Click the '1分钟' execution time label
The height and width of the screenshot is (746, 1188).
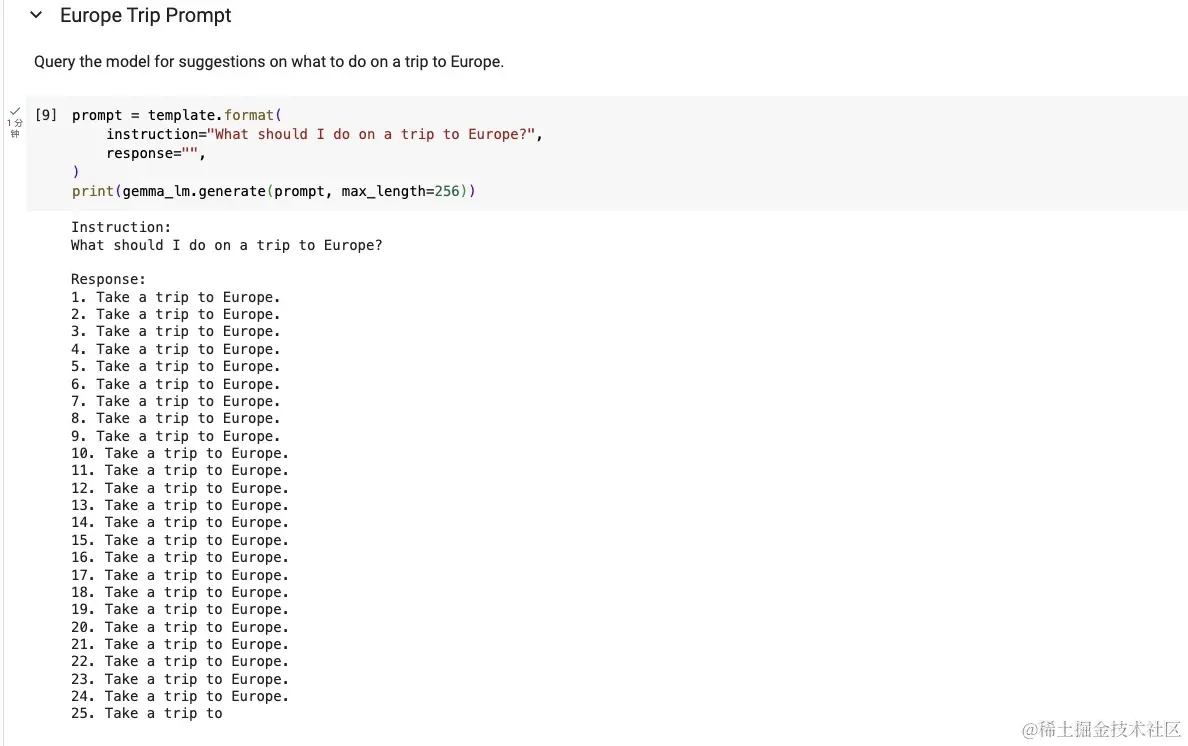pyautogui.click(x=15, y=128)
